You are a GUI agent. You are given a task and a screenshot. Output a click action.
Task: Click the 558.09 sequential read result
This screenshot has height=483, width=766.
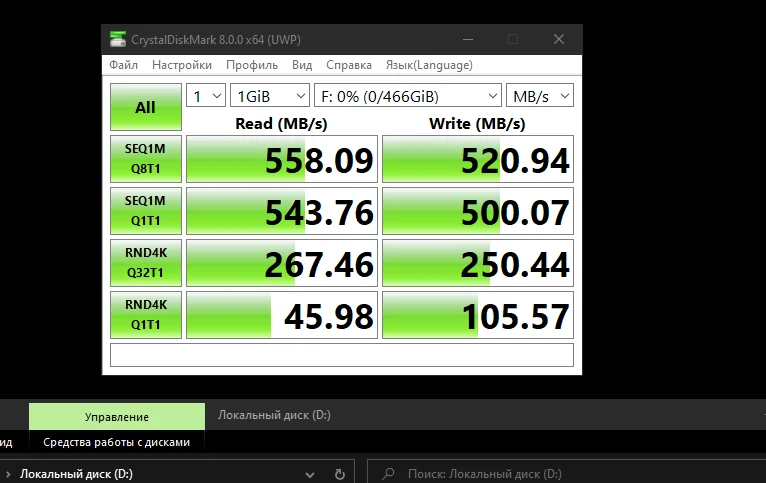pos(282,159)
